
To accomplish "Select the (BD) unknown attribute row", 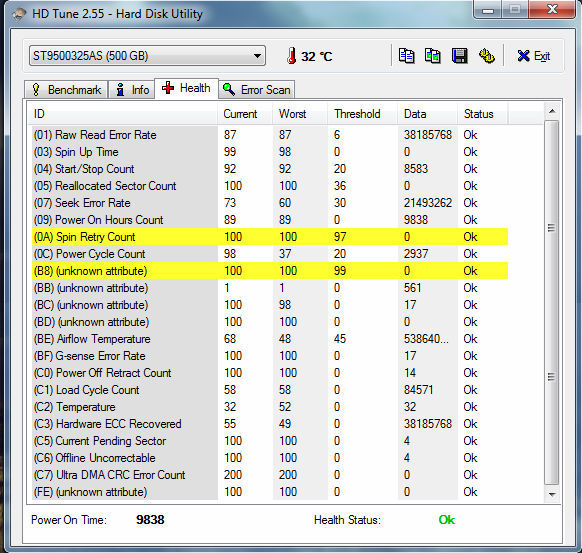I will 270,322.
